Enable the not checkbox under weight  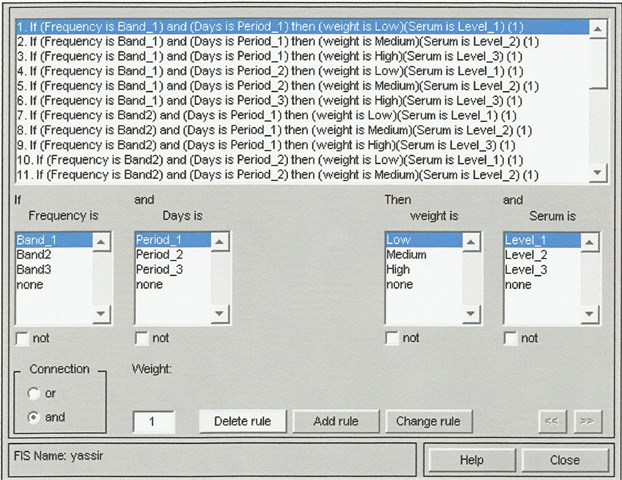(392, 338)
